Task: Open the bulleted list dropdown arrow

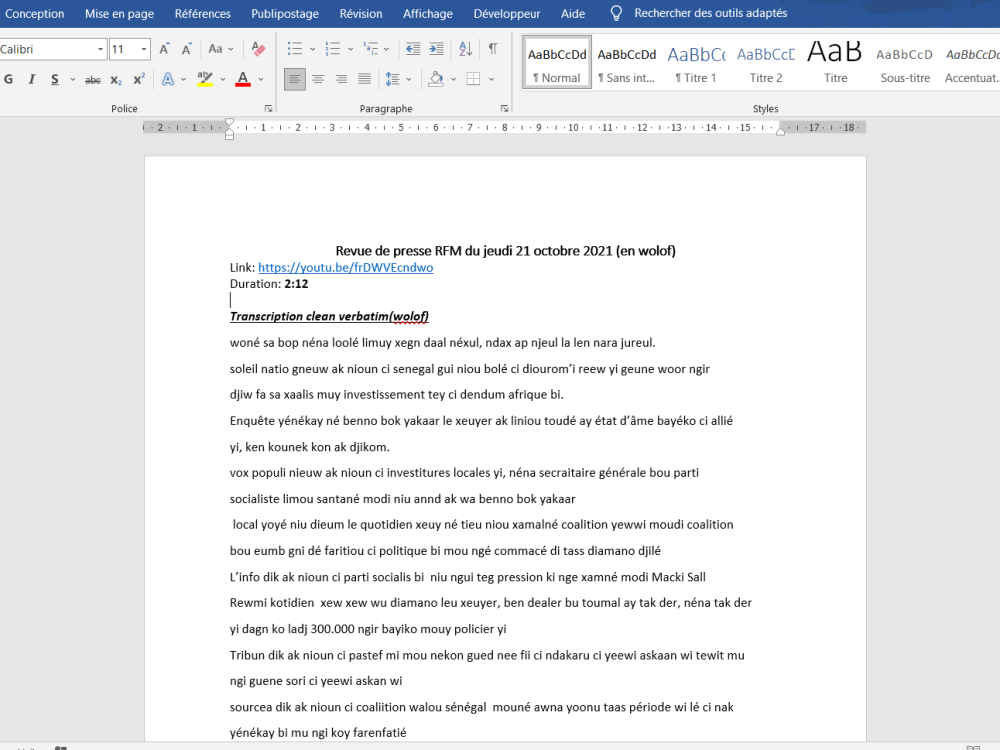Action: (313, 48)
